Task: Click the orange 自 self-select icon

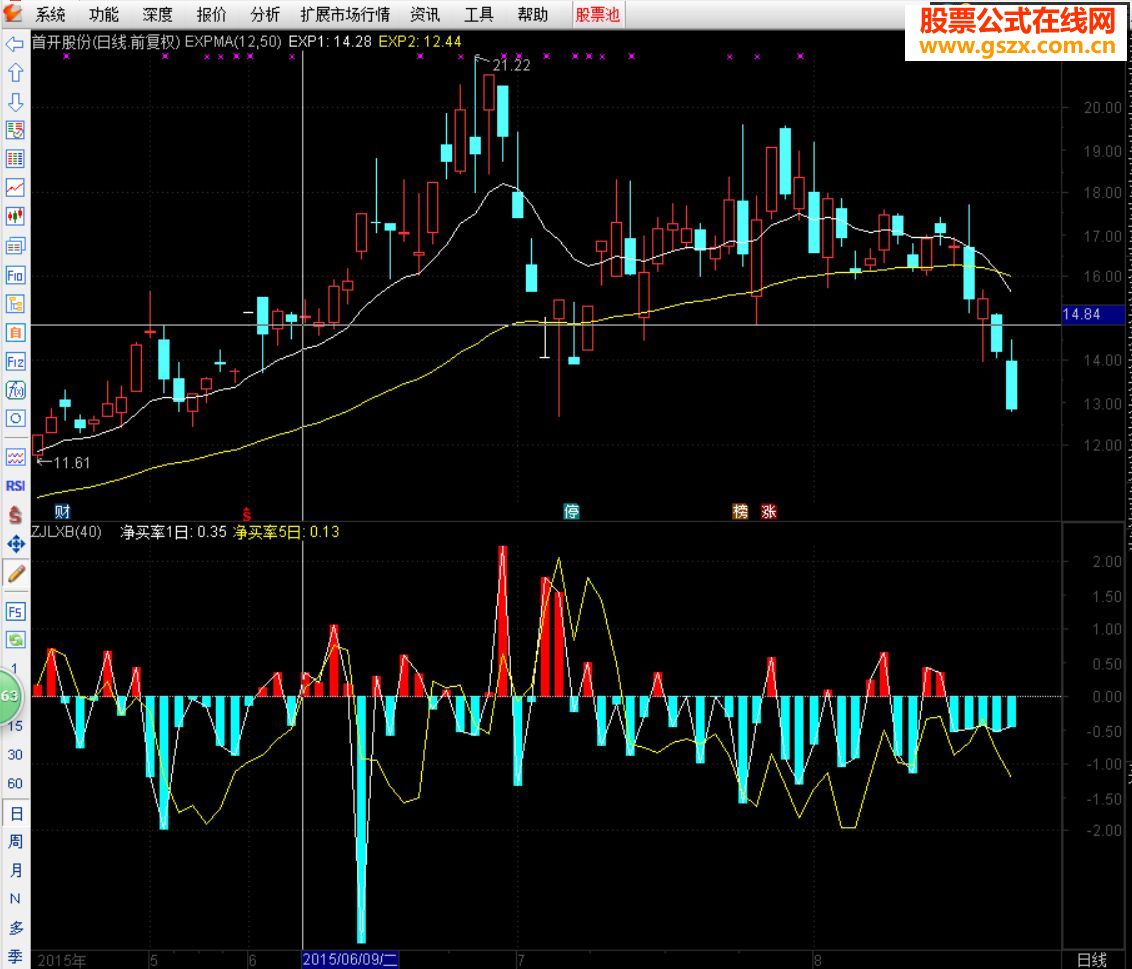Action: pyautogui.click(x=15, y=333)
